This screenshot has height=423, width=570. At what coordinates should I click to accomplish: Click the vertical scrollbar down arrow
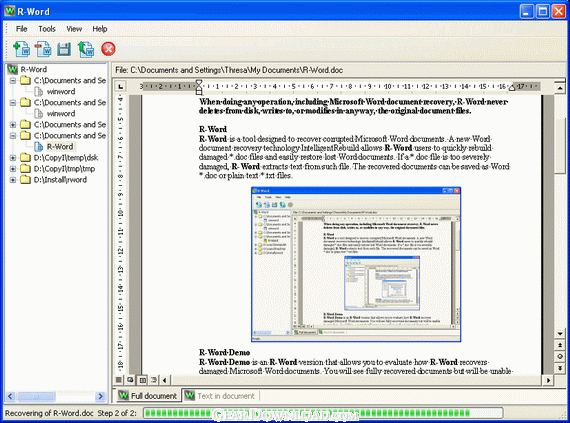click(x=560, y=333)
